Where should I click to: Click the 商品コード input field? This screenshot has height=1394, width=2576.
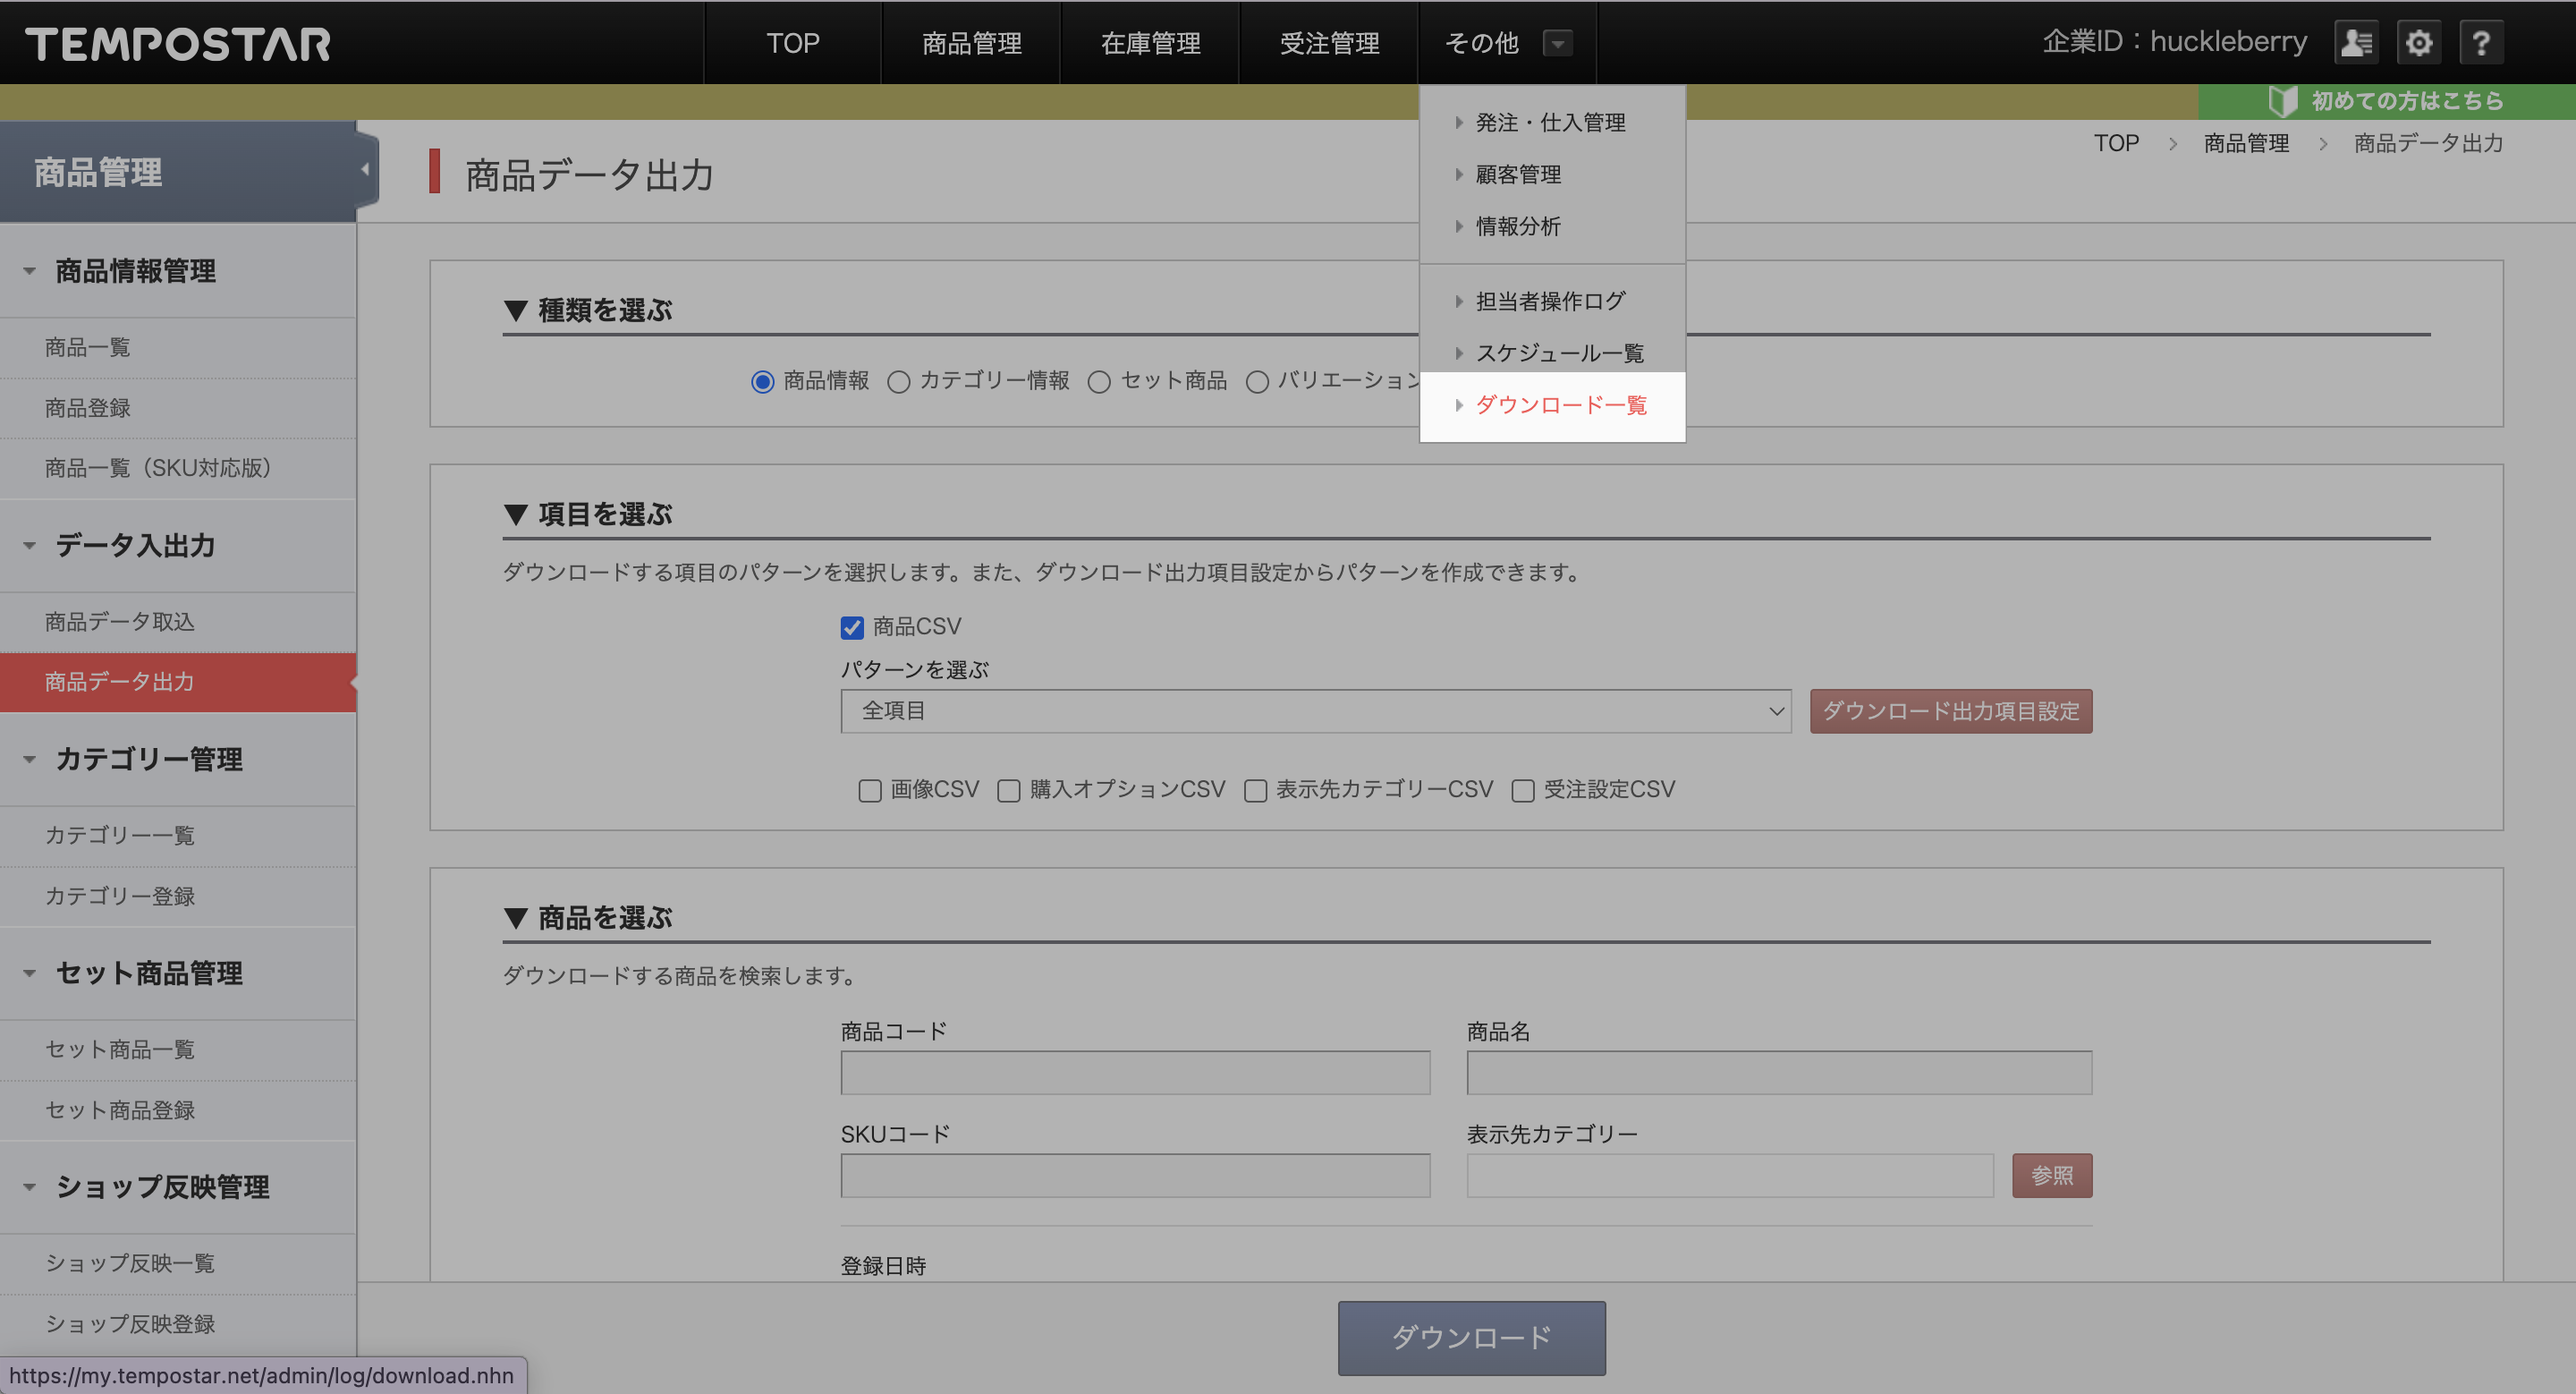pyautogui.click(x=1135, y=1072)
